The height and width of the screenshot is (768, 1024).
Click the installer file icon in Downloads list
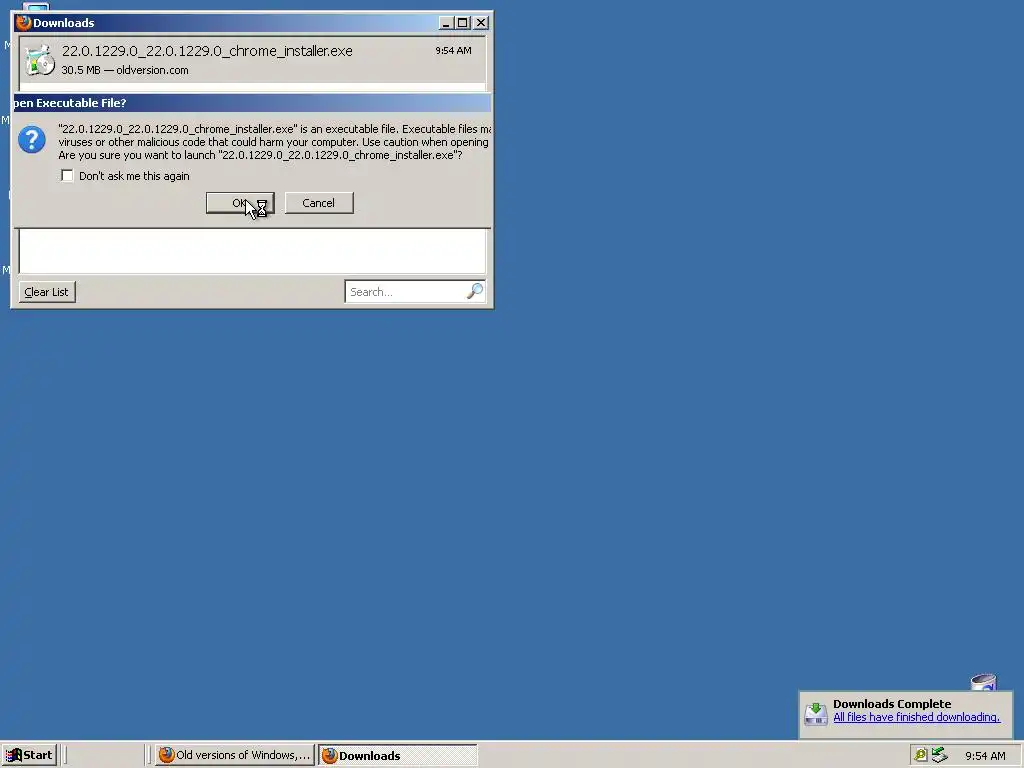click(x=39, y=60)
